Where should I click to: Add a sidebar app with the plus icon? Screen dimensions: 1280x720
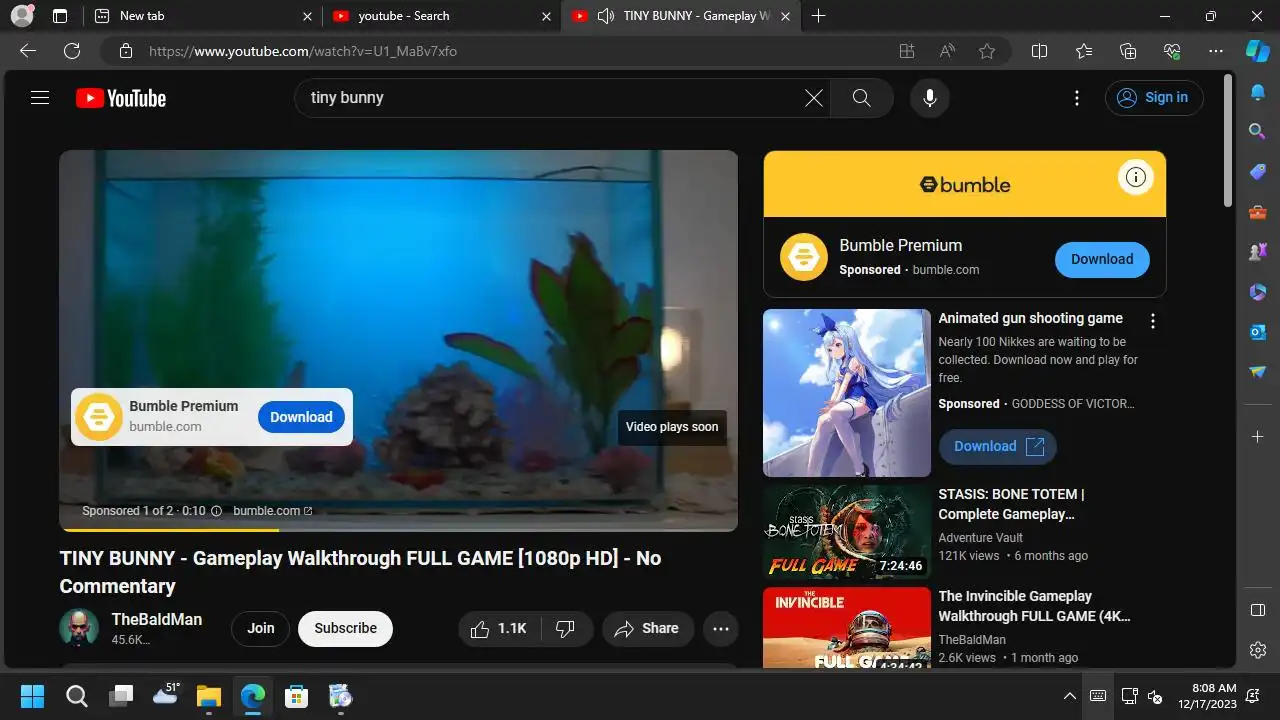(1258, 437)
